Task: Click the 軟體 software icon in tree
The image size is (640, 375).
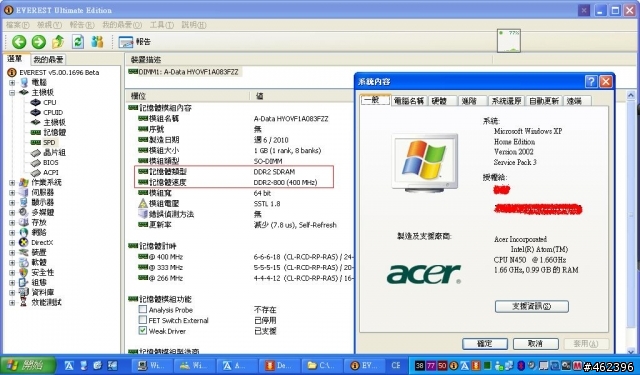Action: point(24,262)
